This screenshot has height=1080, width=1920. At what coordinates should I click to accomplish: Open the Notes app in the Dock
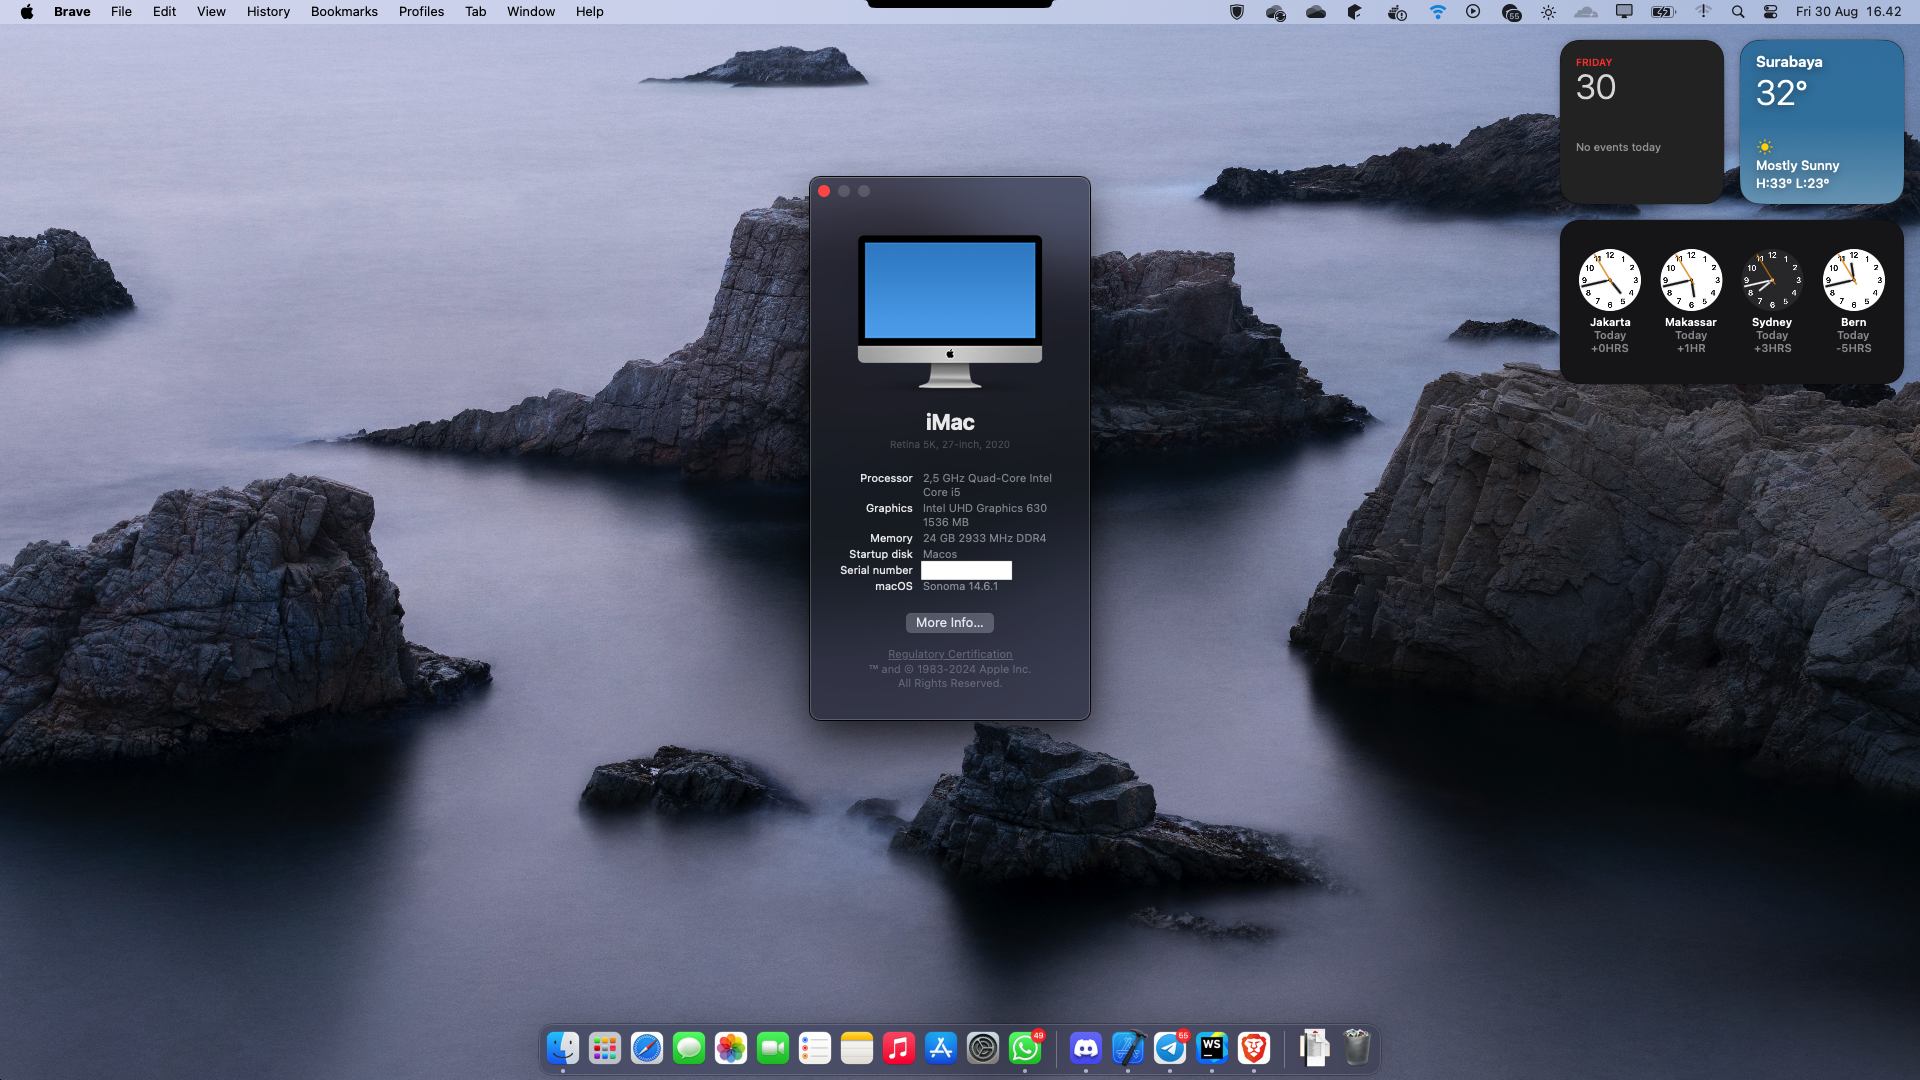[x=857, y=1048]
